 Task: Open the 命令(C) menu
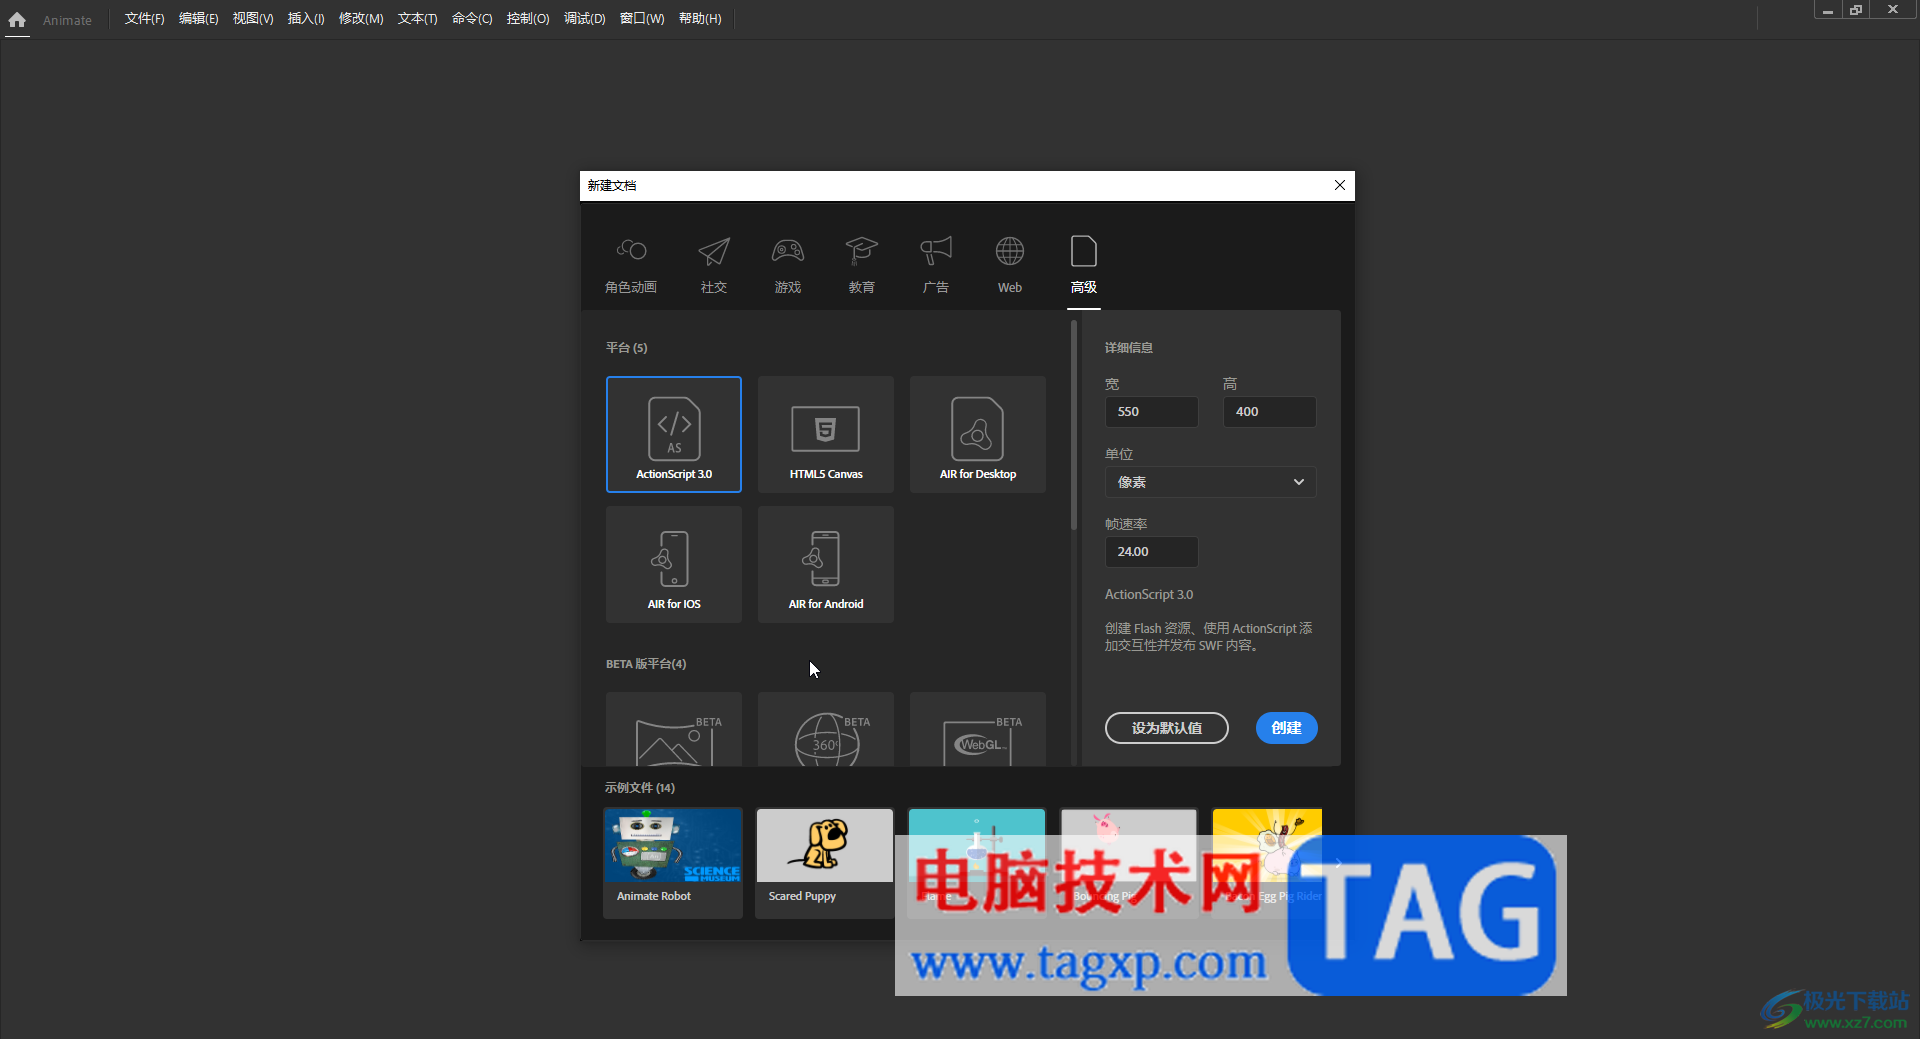point(472,19)
